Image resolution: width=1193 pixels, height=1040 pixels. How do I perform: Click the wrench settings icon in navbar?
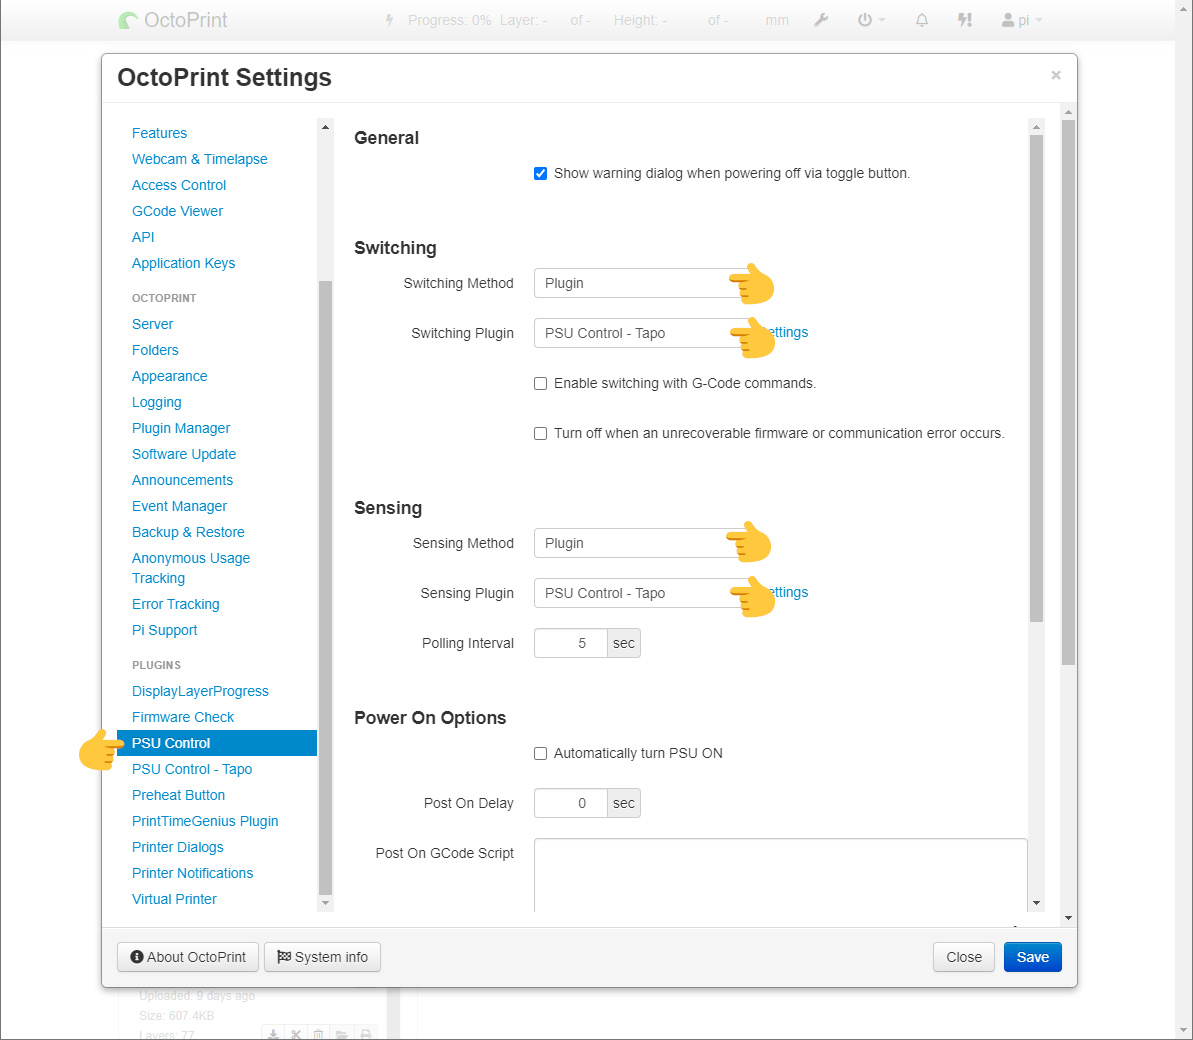click(x=821, y=20)
